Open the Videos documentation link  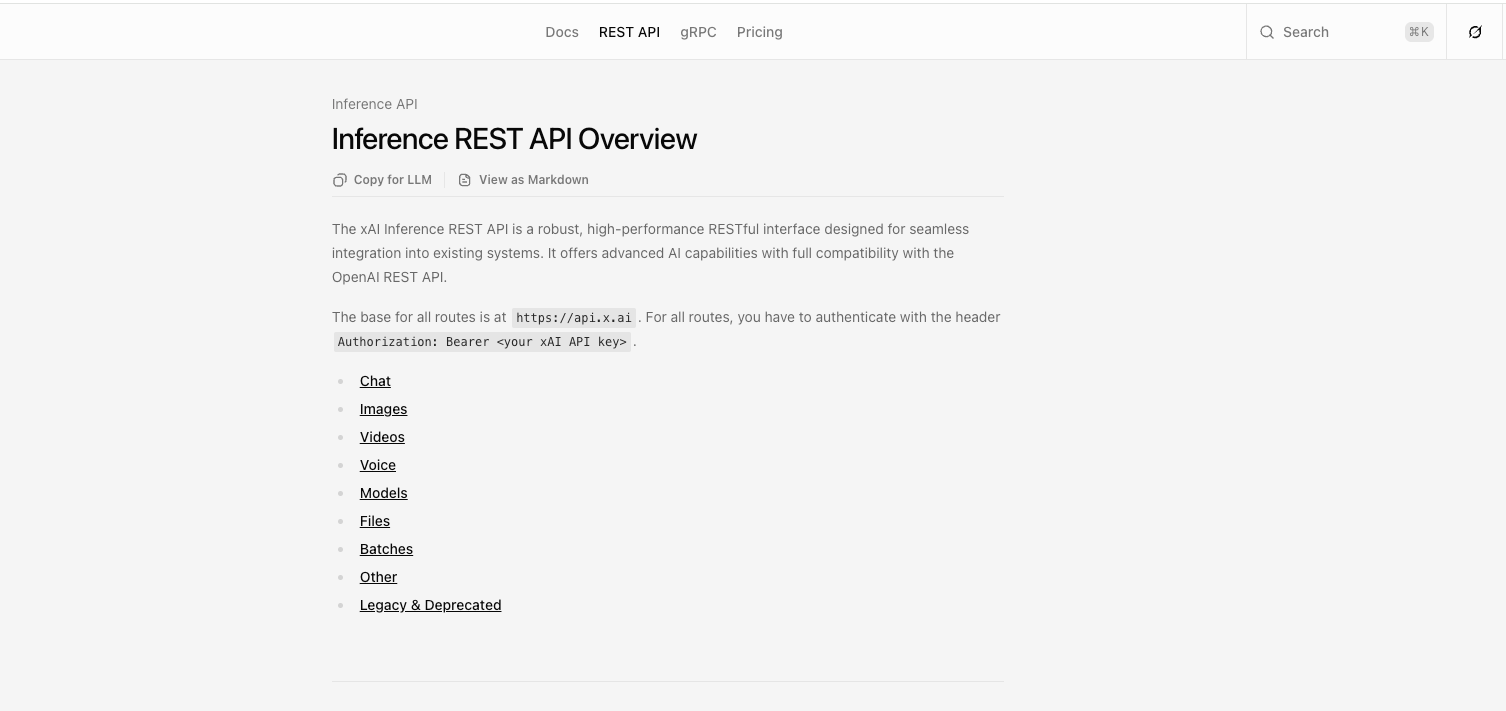382,437
